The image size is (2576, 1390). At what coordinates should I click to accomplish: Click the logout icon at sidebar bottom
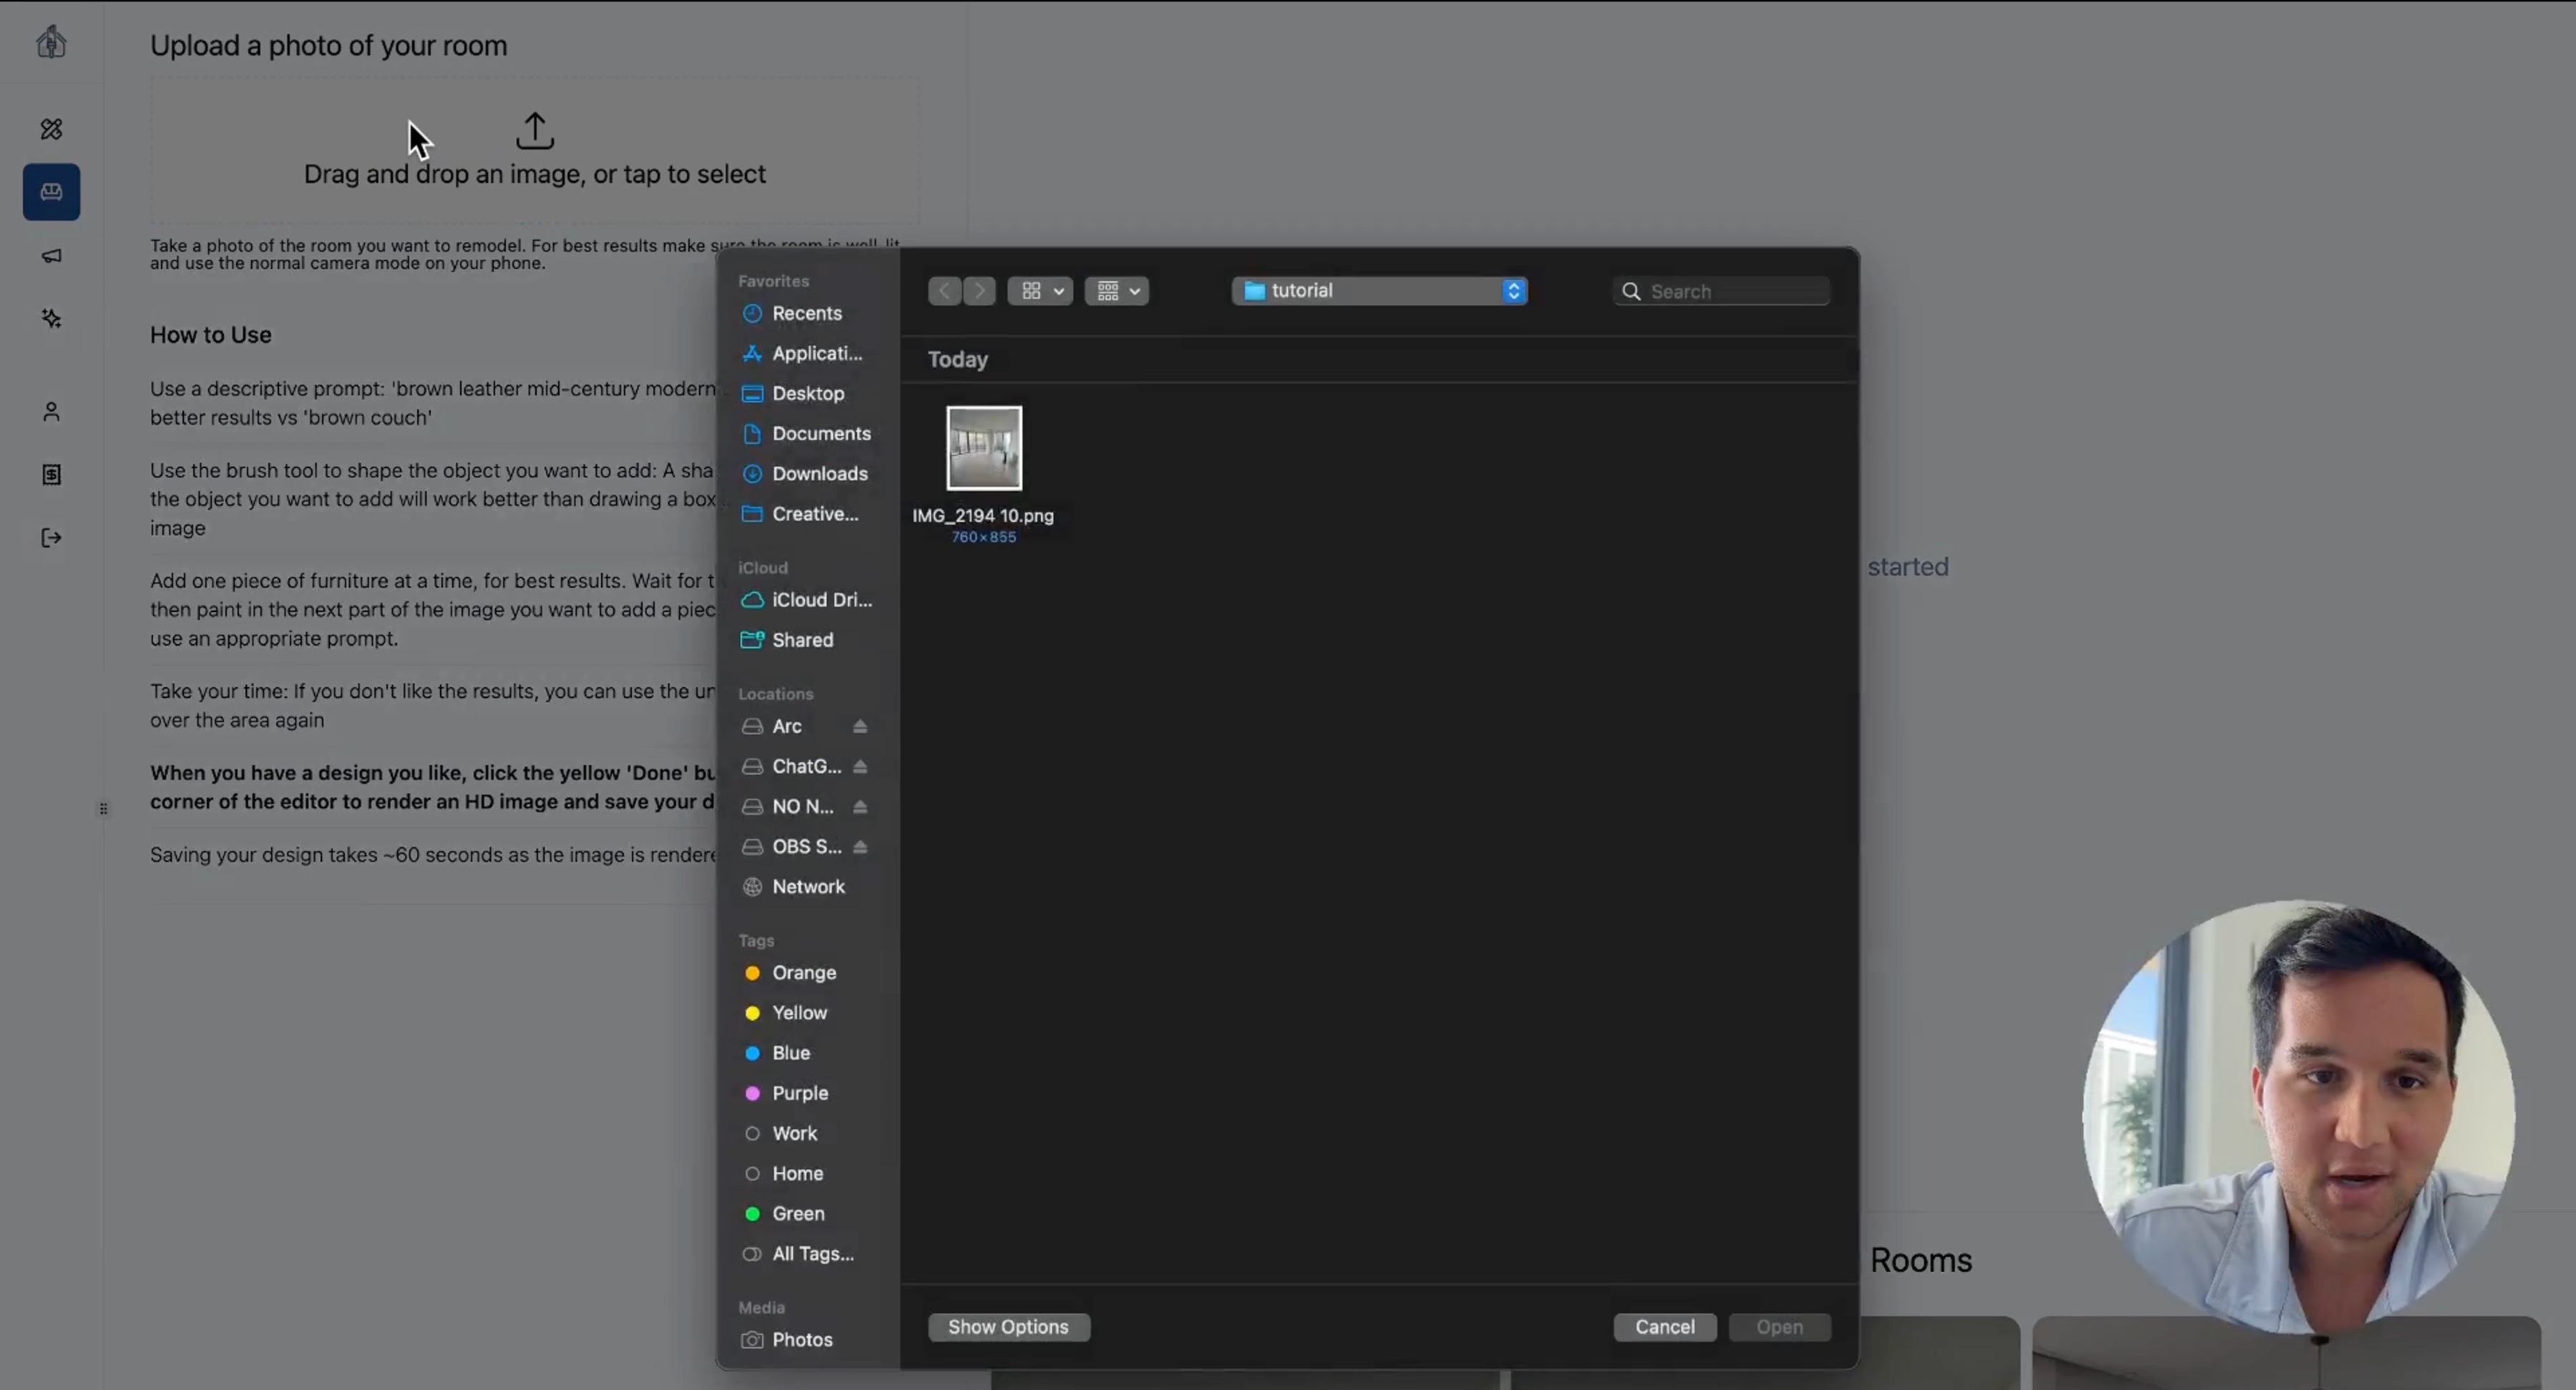point(50,537)
